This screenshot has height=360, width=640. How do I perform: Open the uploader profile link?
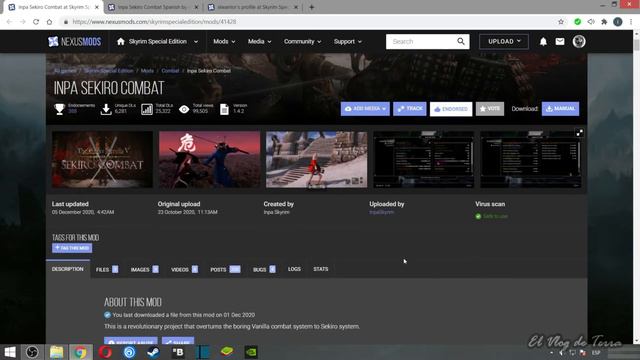pyautogui.click(x=382, y=212)
